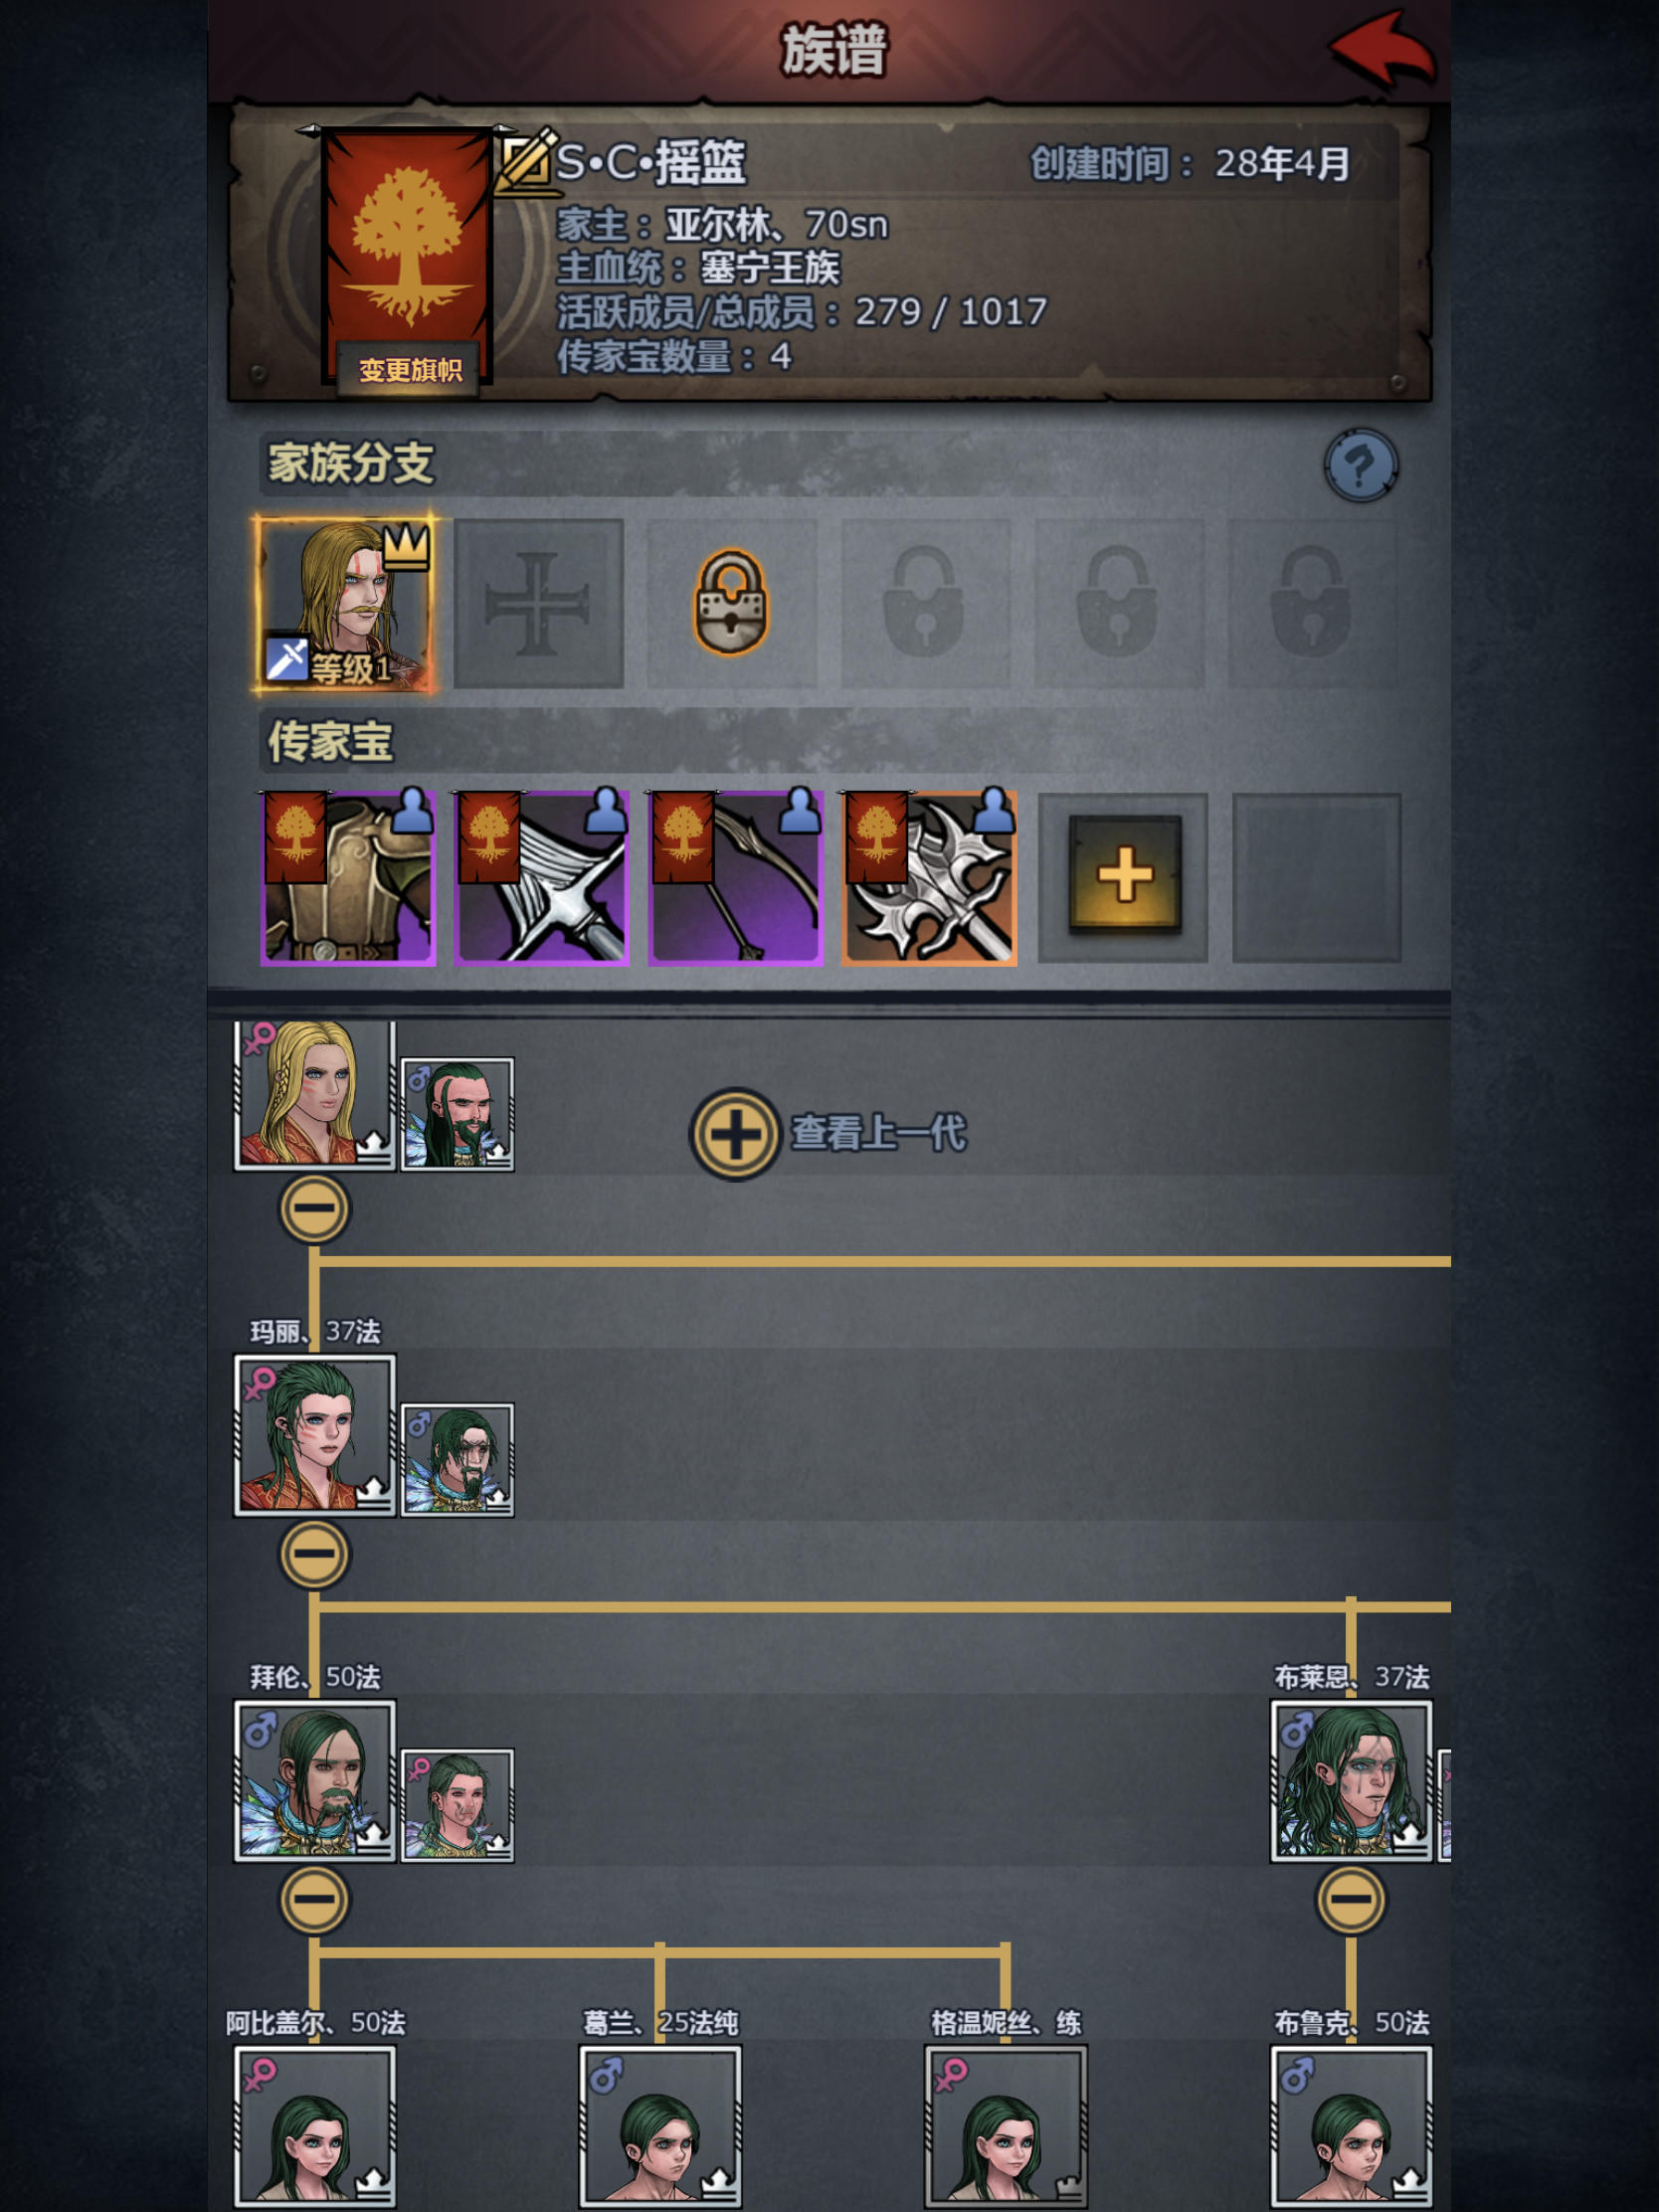
Task: Click the 变更旗帜 change banner button
Action: pos(410,370)
